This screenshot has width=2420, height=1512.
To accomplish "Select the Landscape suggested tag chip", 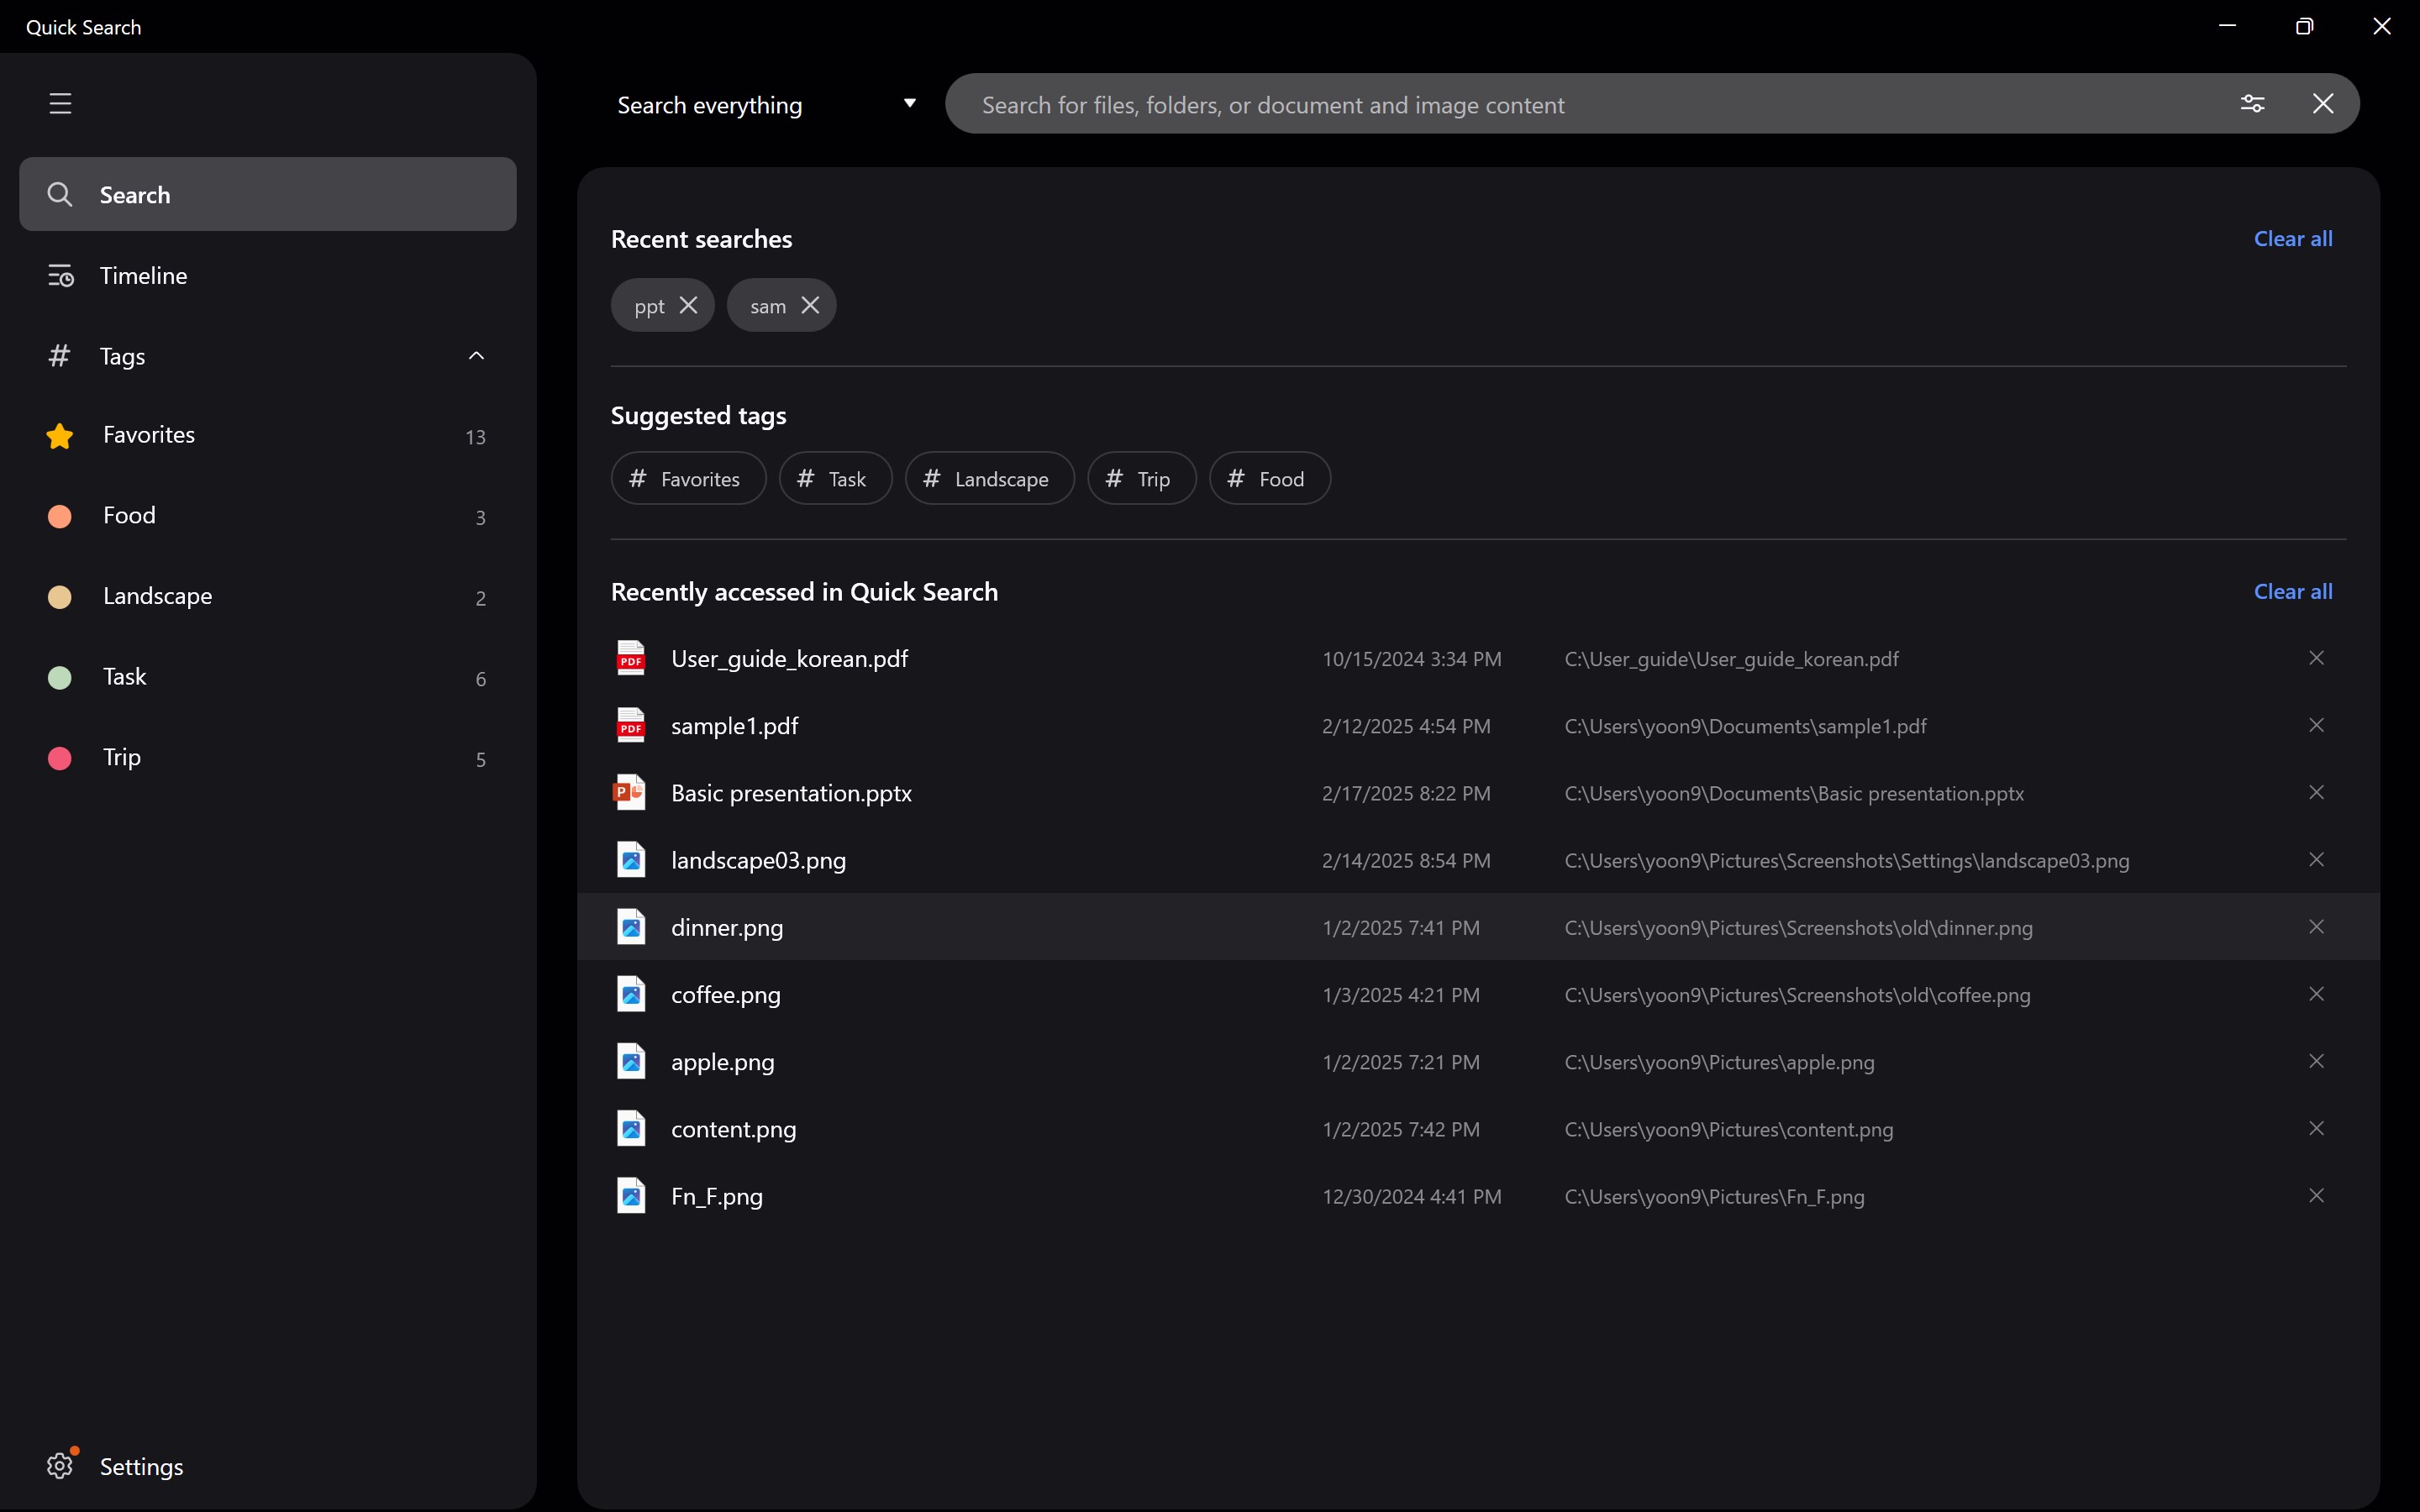I will coord(989,479).
